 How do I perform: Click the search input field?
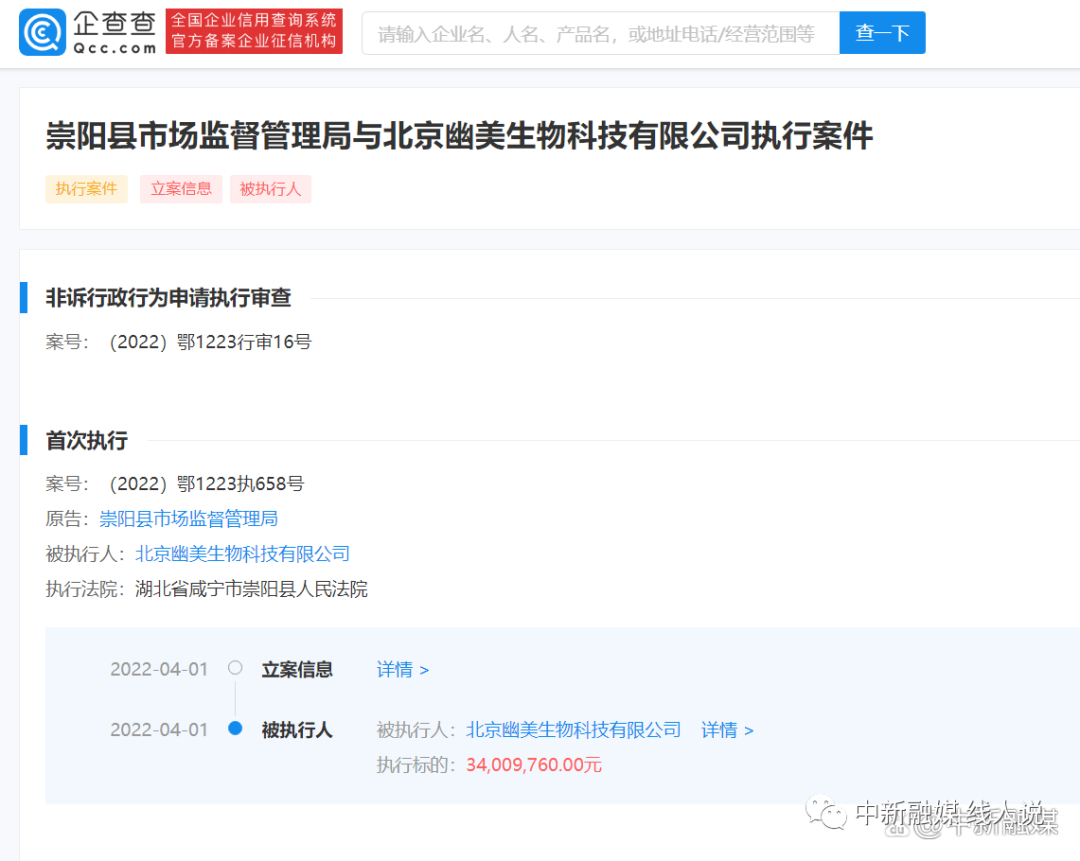point(600,32)
